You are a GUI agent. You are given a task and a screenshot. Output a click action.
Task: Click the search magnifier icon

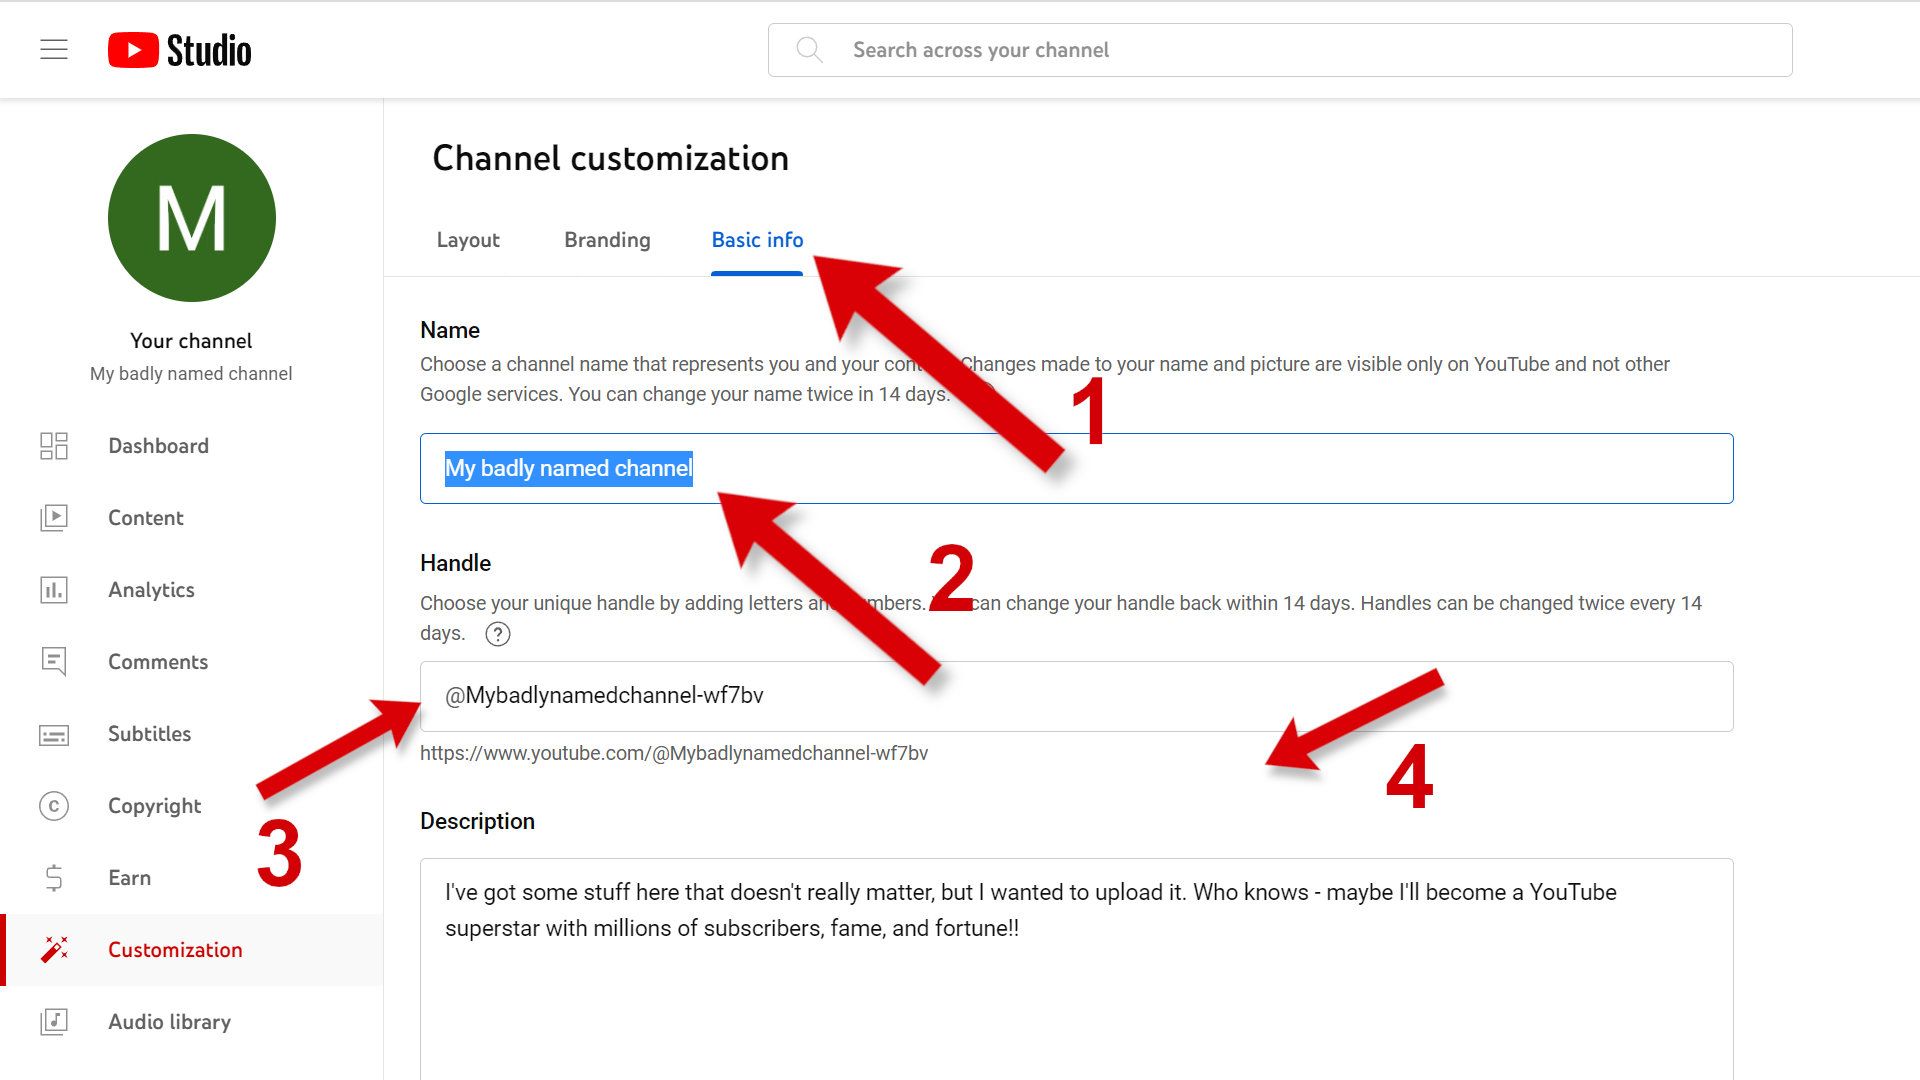(810, 49)
